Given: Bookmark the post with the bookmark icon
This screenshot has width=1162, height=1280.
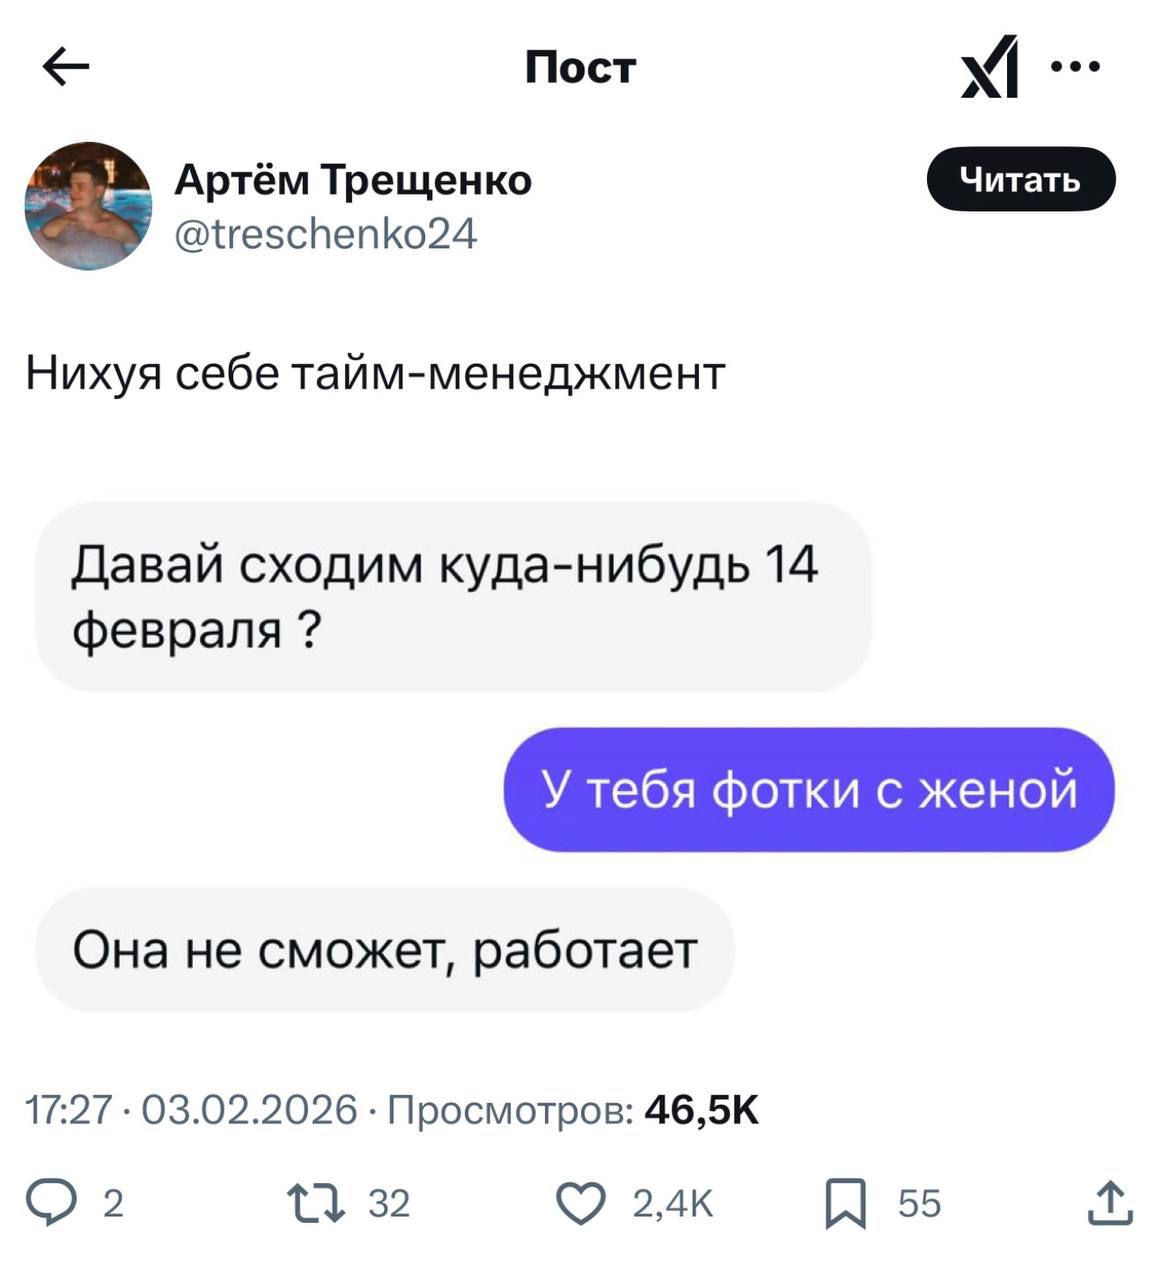Looking at the screenshot, I should click(845, 1203).
